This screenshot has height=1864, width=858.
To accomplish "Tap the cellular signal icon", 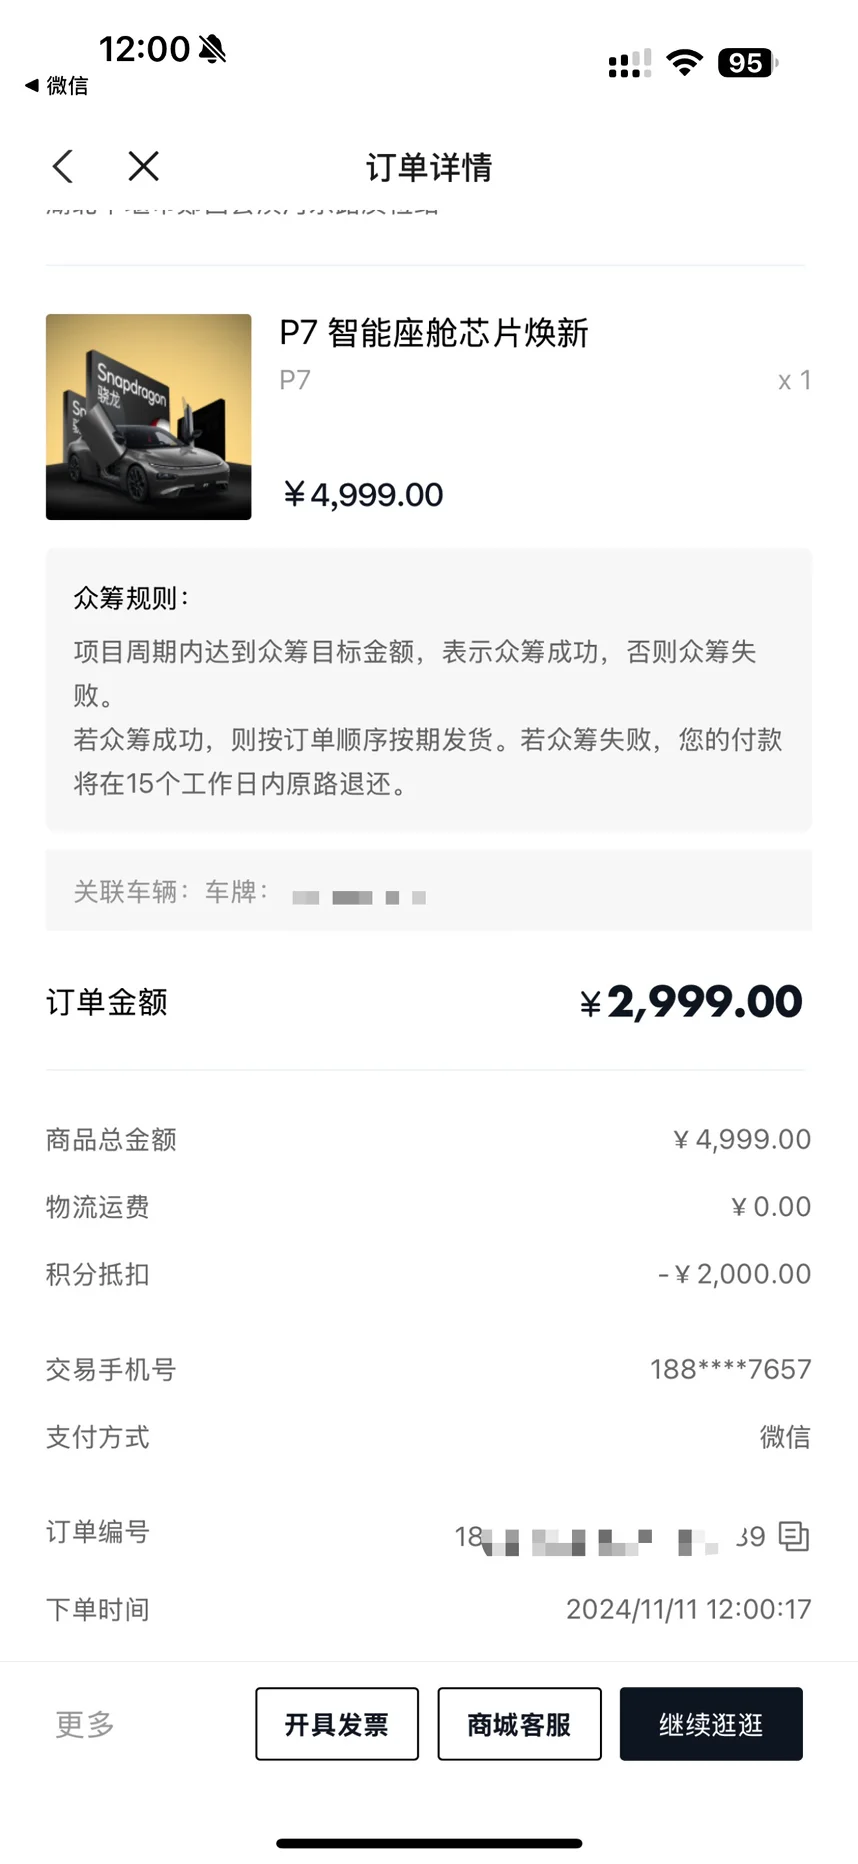I will pyautogui.click(x=629, y=64).
